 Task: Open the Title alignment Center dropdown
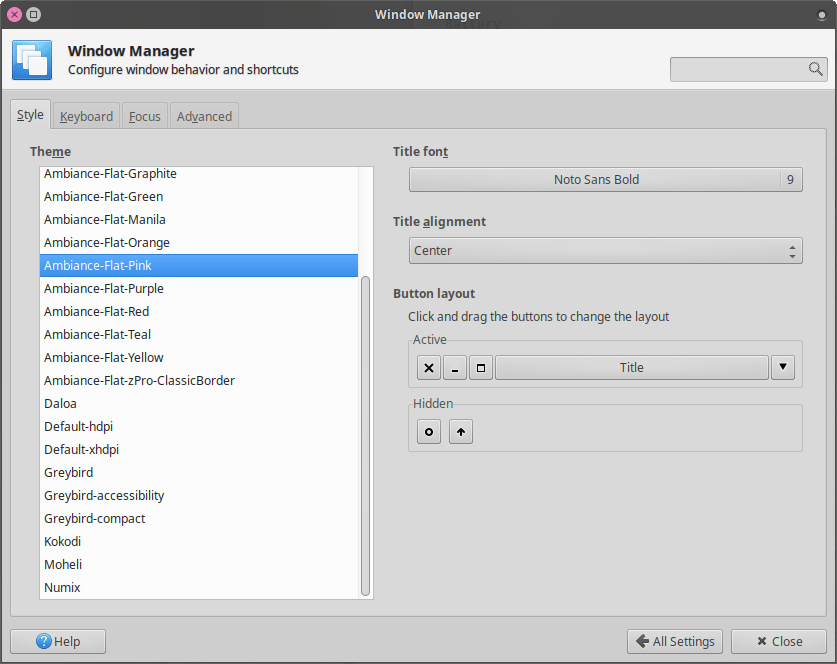605,251
